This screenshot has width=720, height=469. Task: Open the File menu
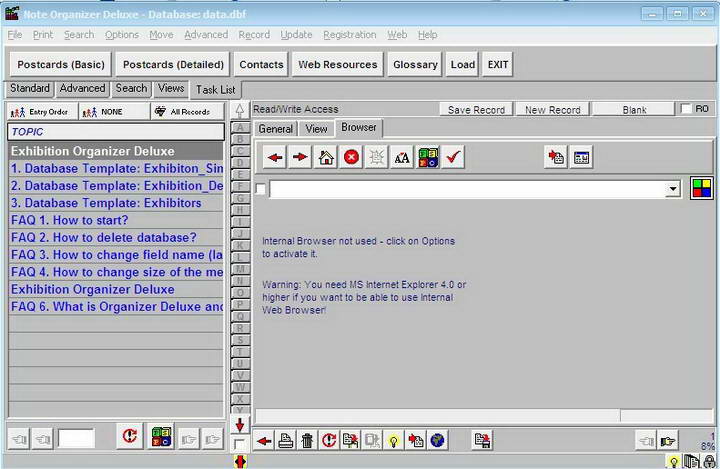pos(15,35)
